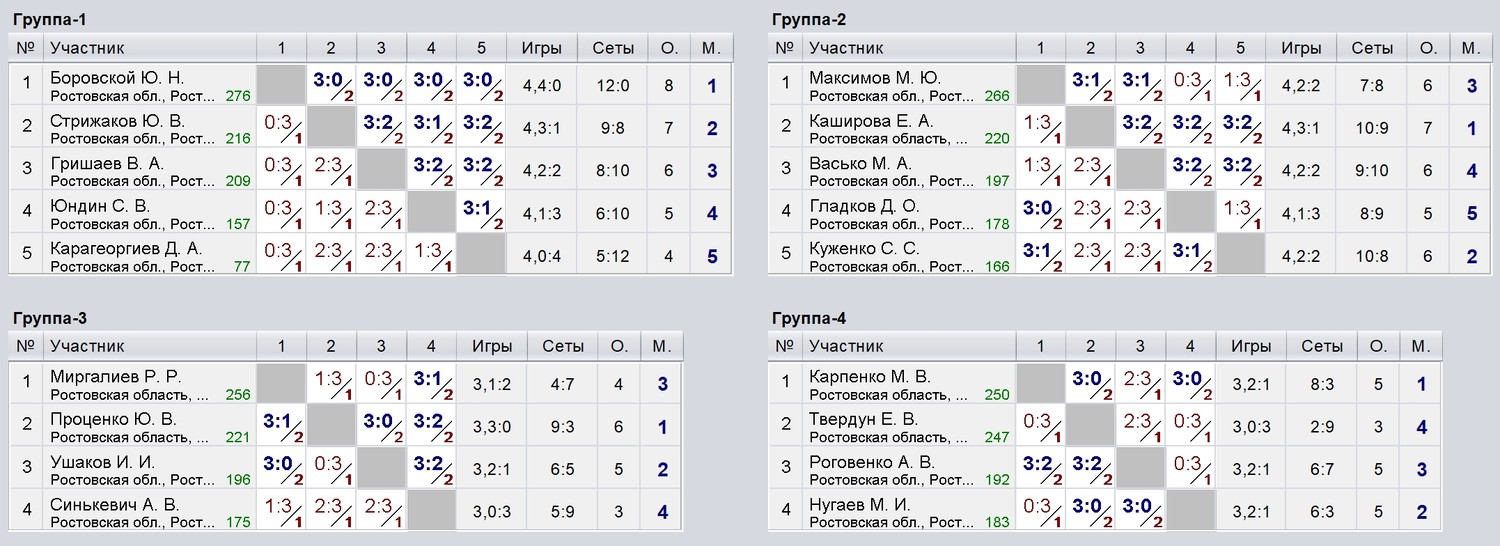Viewport: 1500px width, 546px height.
Task: Click Куженко С. С. participant name
Action: point(865,248)
